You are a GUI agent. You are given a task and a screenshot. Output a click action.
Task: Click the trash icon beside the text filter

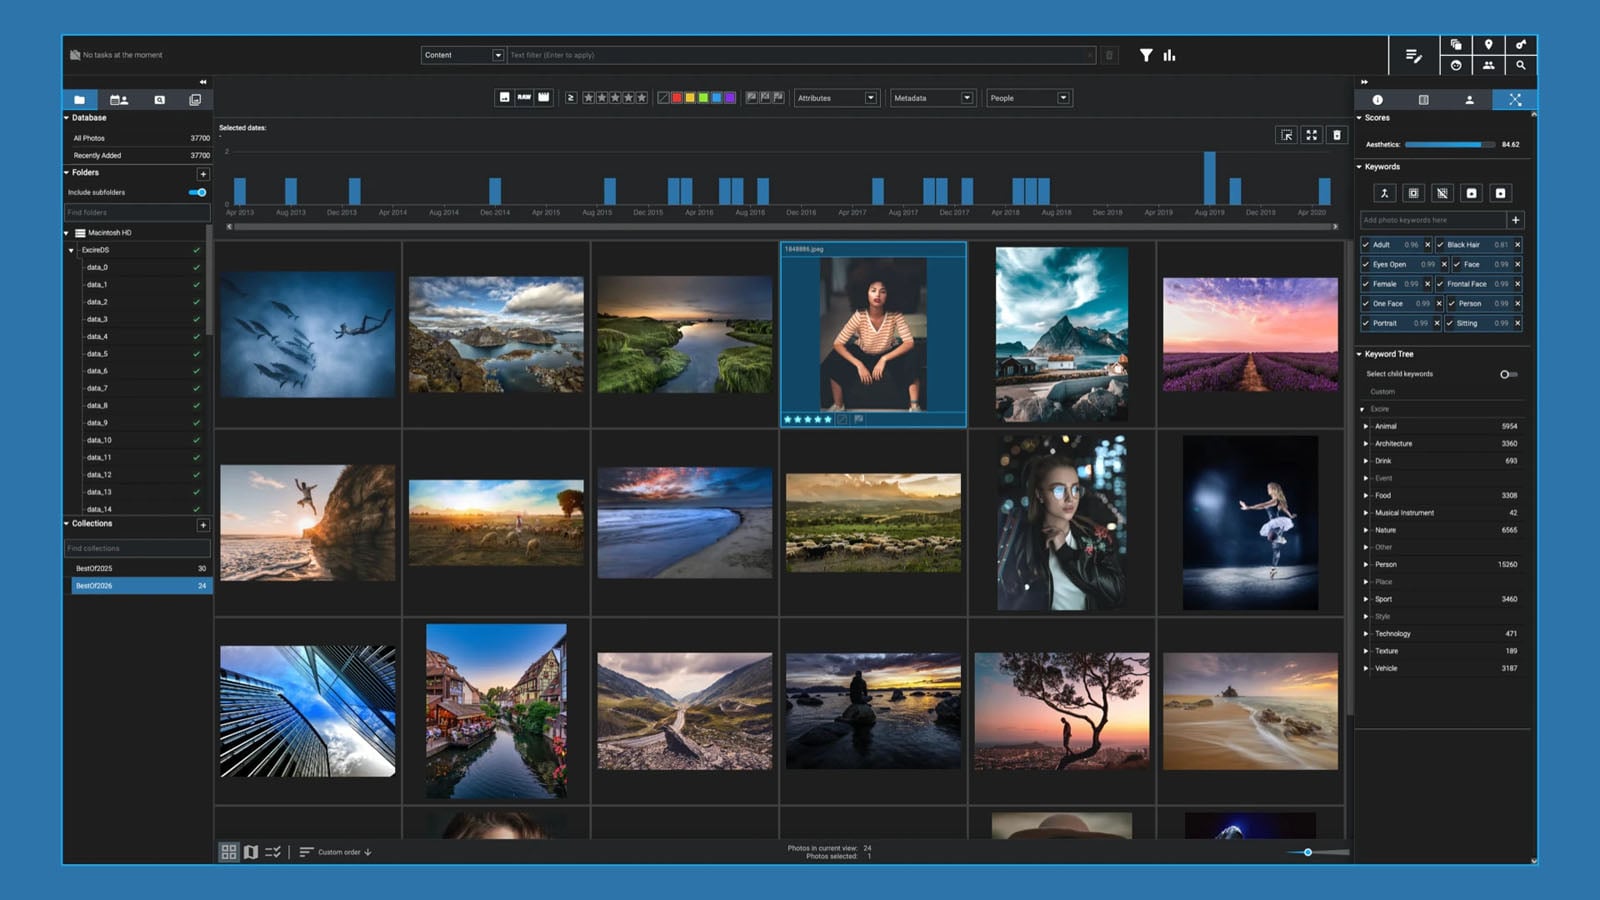[x=1109, y=55]
